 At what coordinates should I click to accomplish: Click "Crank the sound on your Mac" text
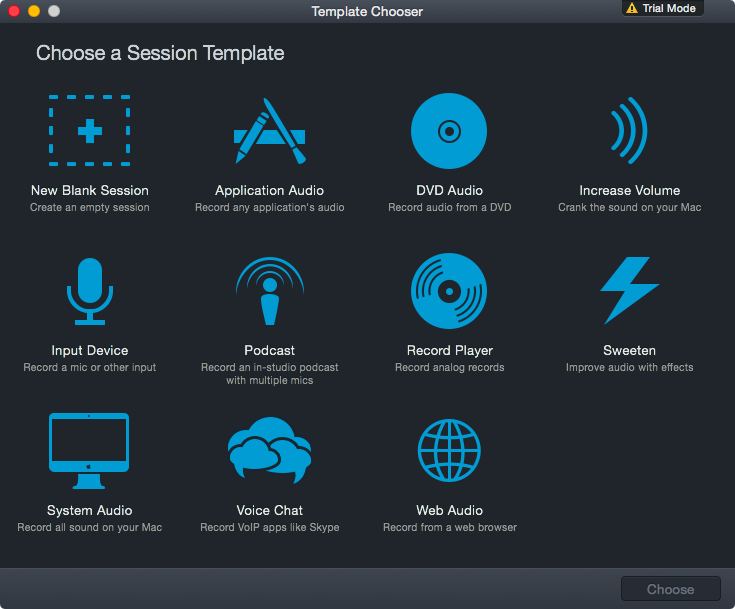[x=630, y=207]
